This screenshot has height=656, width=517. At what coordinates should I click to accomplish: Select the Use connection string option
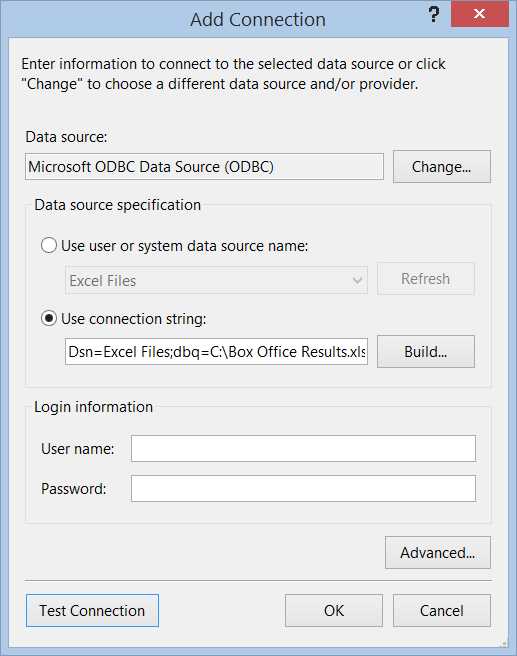pos(49,319)
